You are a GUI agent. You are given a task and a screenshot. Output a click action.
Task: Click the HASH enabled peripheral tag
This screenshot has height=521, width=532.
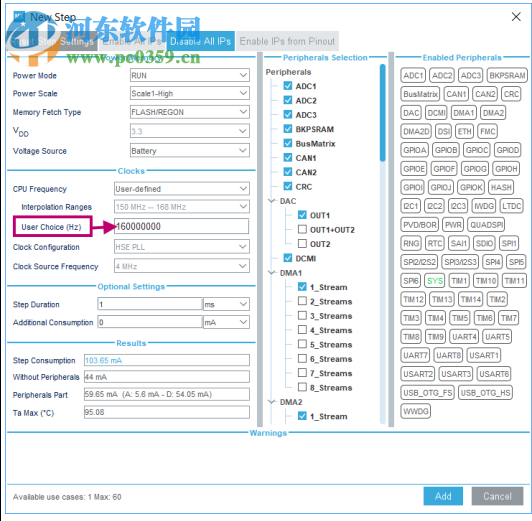(x=501, y=187)
